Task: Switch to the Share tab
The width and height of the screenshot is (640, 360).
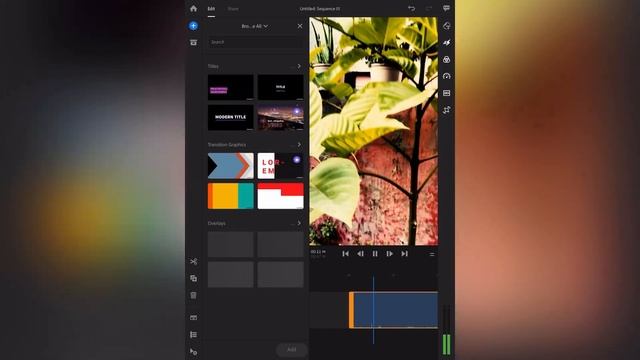Action: (x=233, y=9)
